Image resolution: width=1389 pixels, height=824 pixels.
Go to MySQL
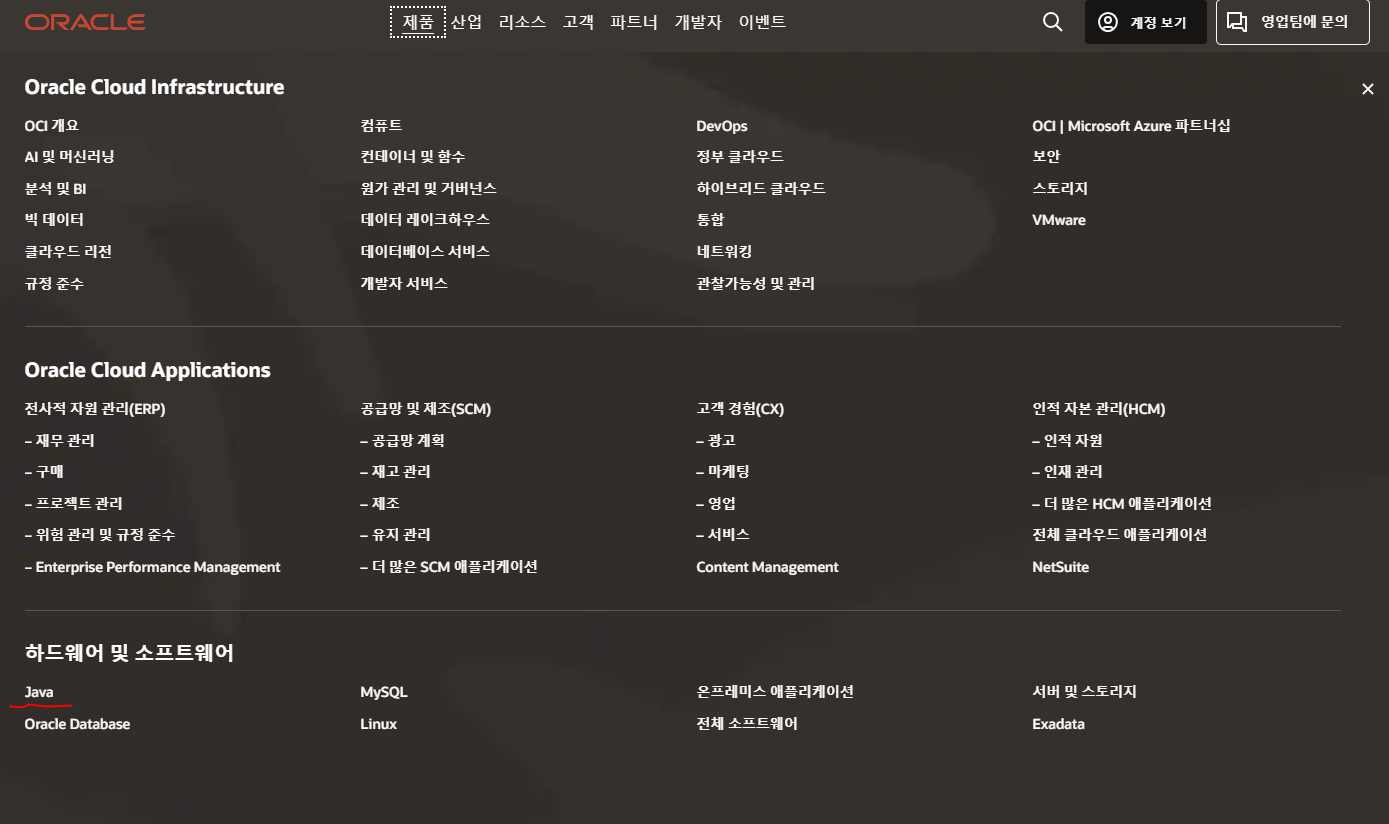[384, 692]
